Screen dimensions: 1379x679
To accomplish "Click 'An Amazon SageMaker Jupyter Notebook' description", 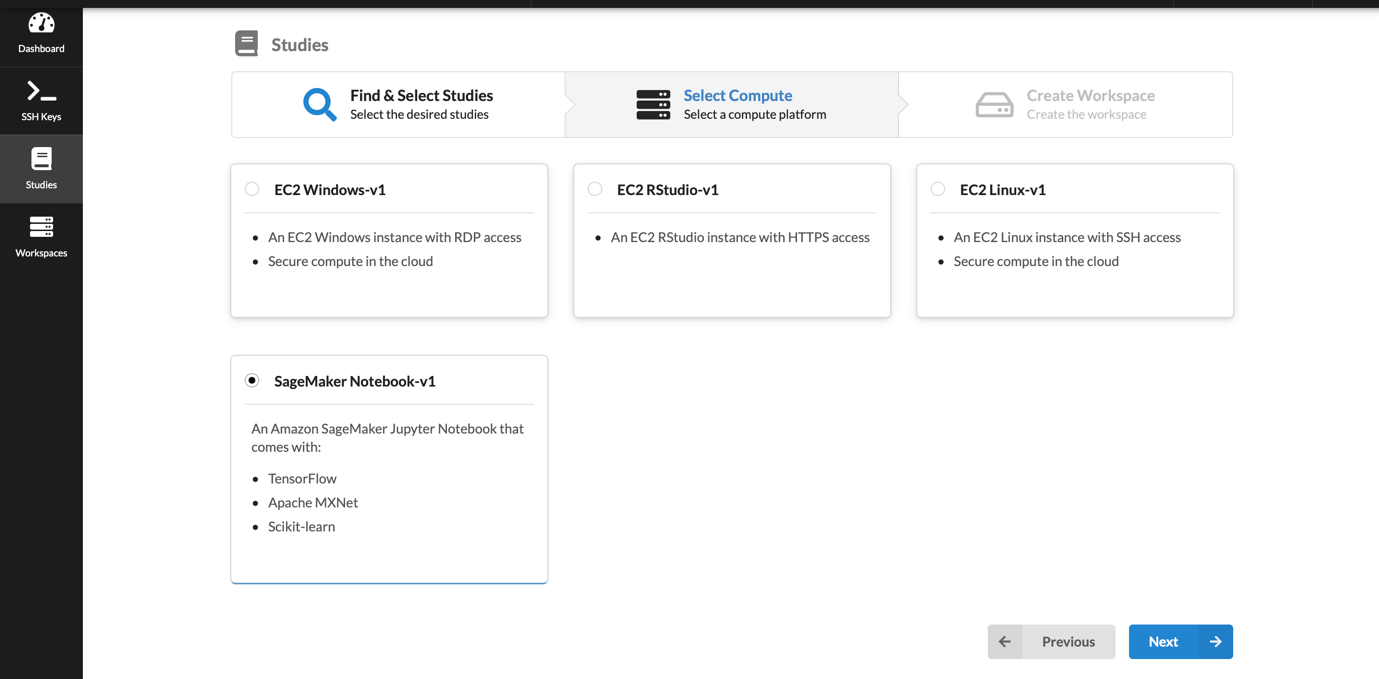I will pyautogui.click(x=388, y=437).
